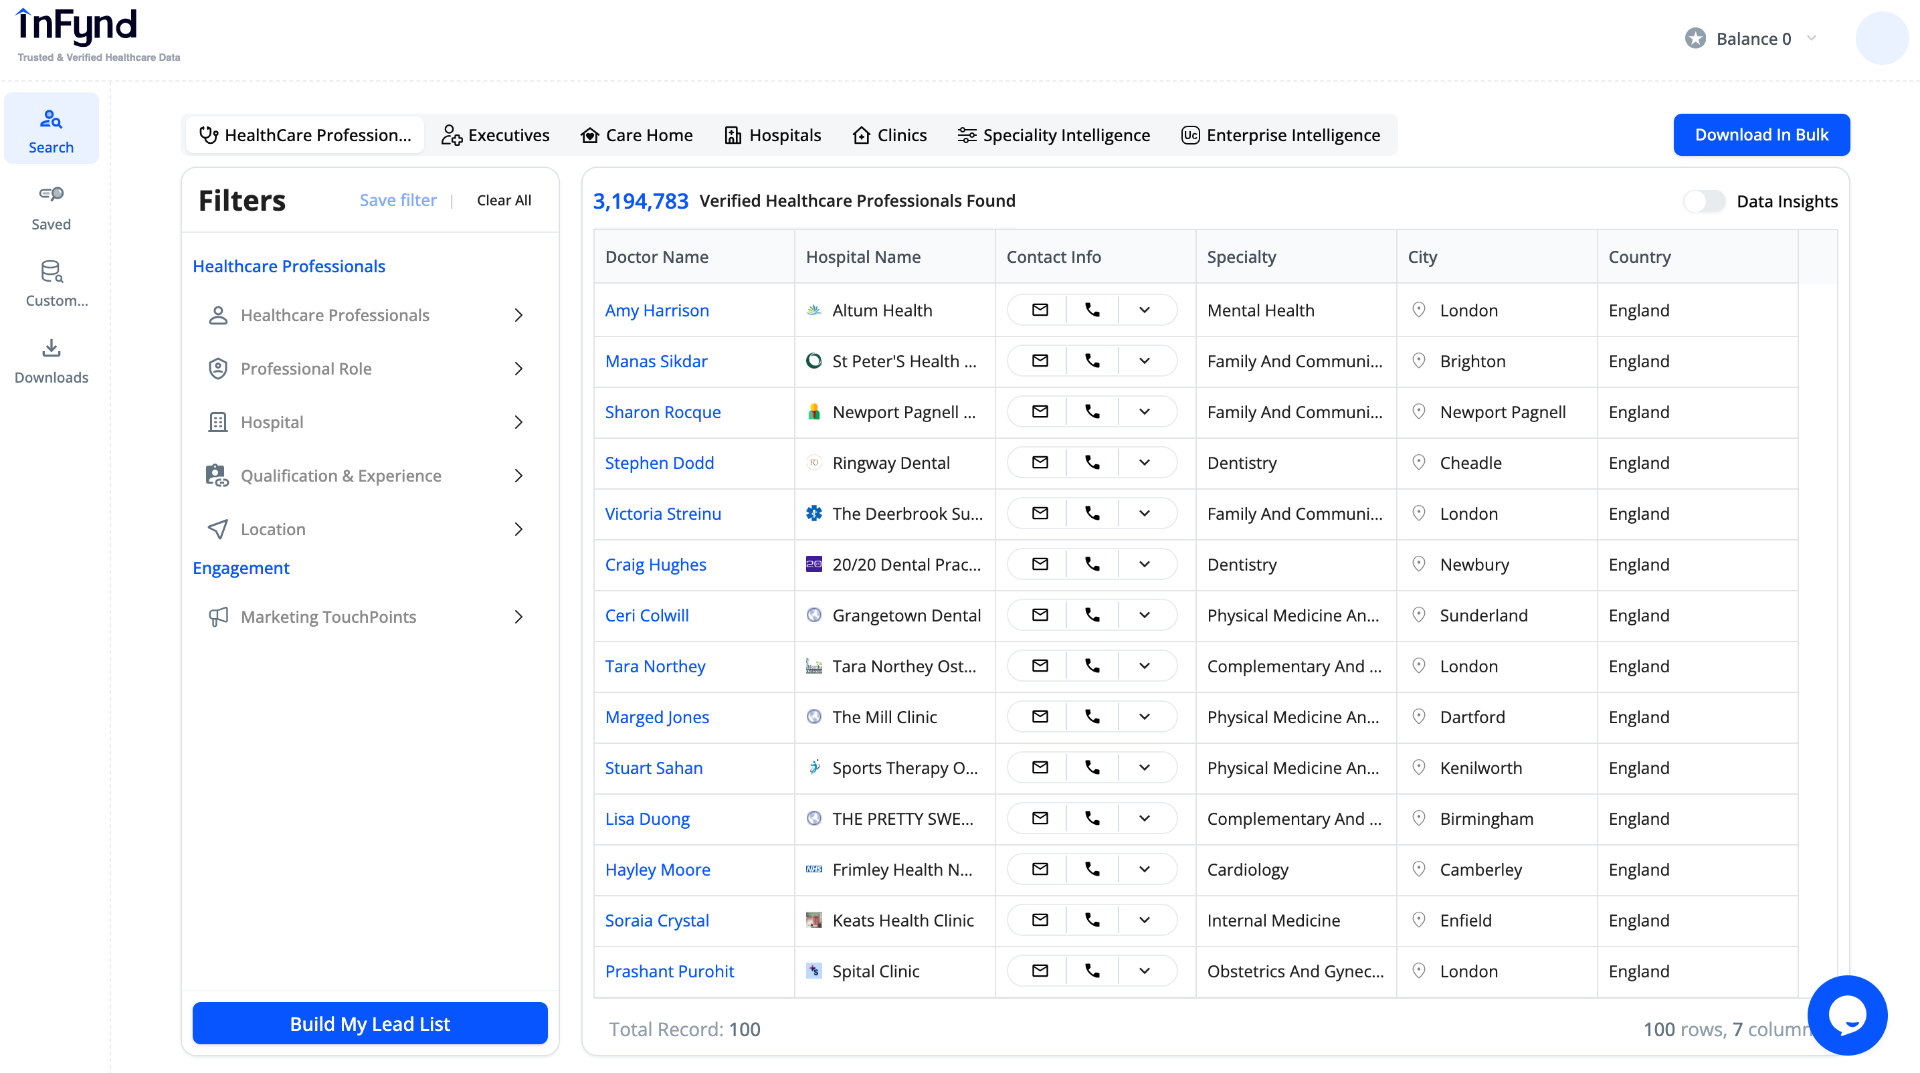Screen dimensions: 1920x1073
Task: Expand contact dropdown for Craig Hughes
Action: click(x=1144, y=565)
